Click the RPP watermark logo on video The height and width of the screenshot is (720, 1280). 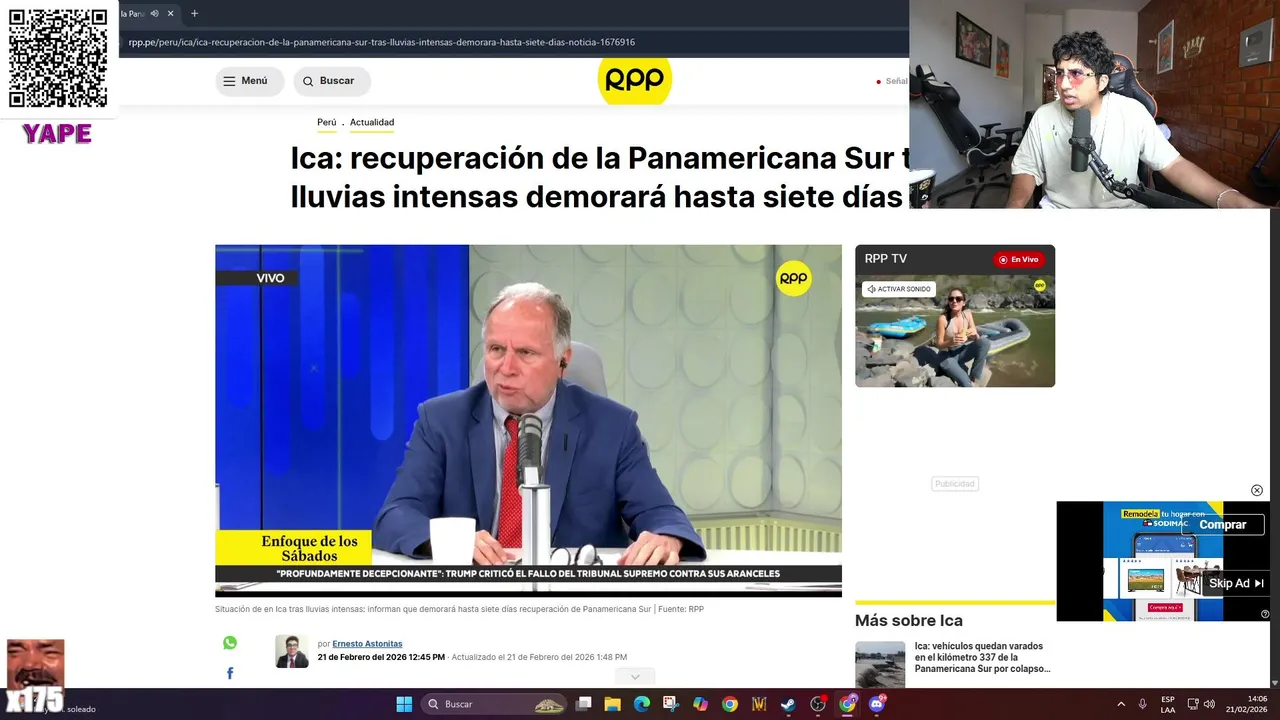tap(794, 278)
